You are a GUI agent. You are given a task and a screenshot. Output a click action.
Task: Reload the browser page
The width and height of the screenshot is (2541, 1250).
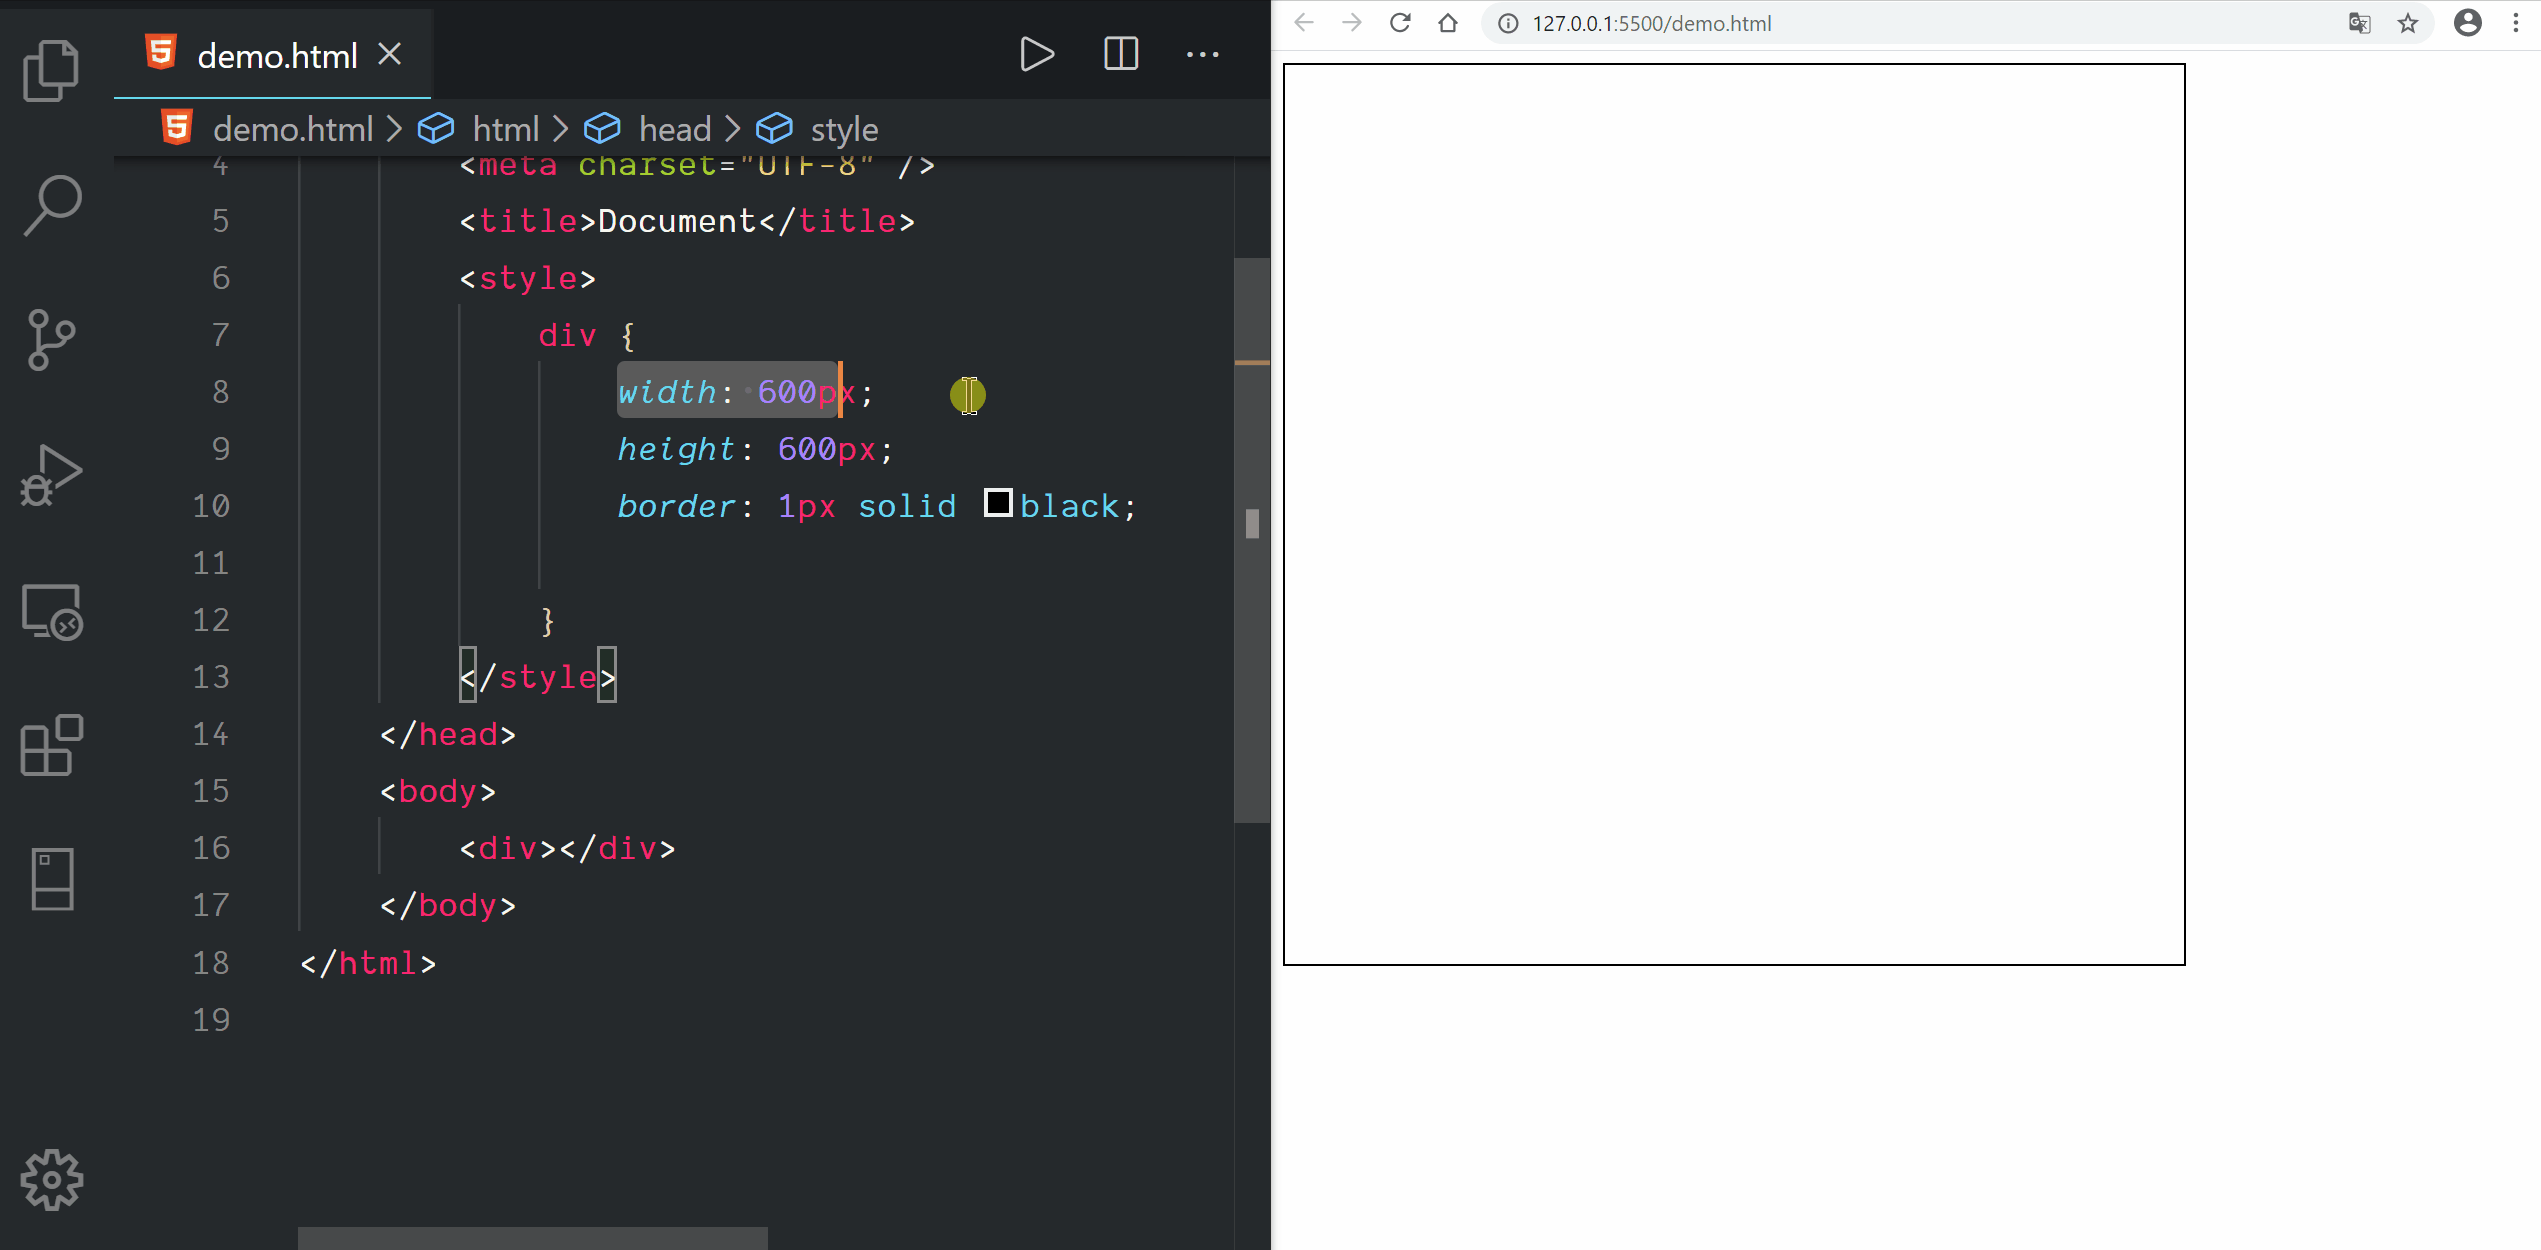[1400, 23]
